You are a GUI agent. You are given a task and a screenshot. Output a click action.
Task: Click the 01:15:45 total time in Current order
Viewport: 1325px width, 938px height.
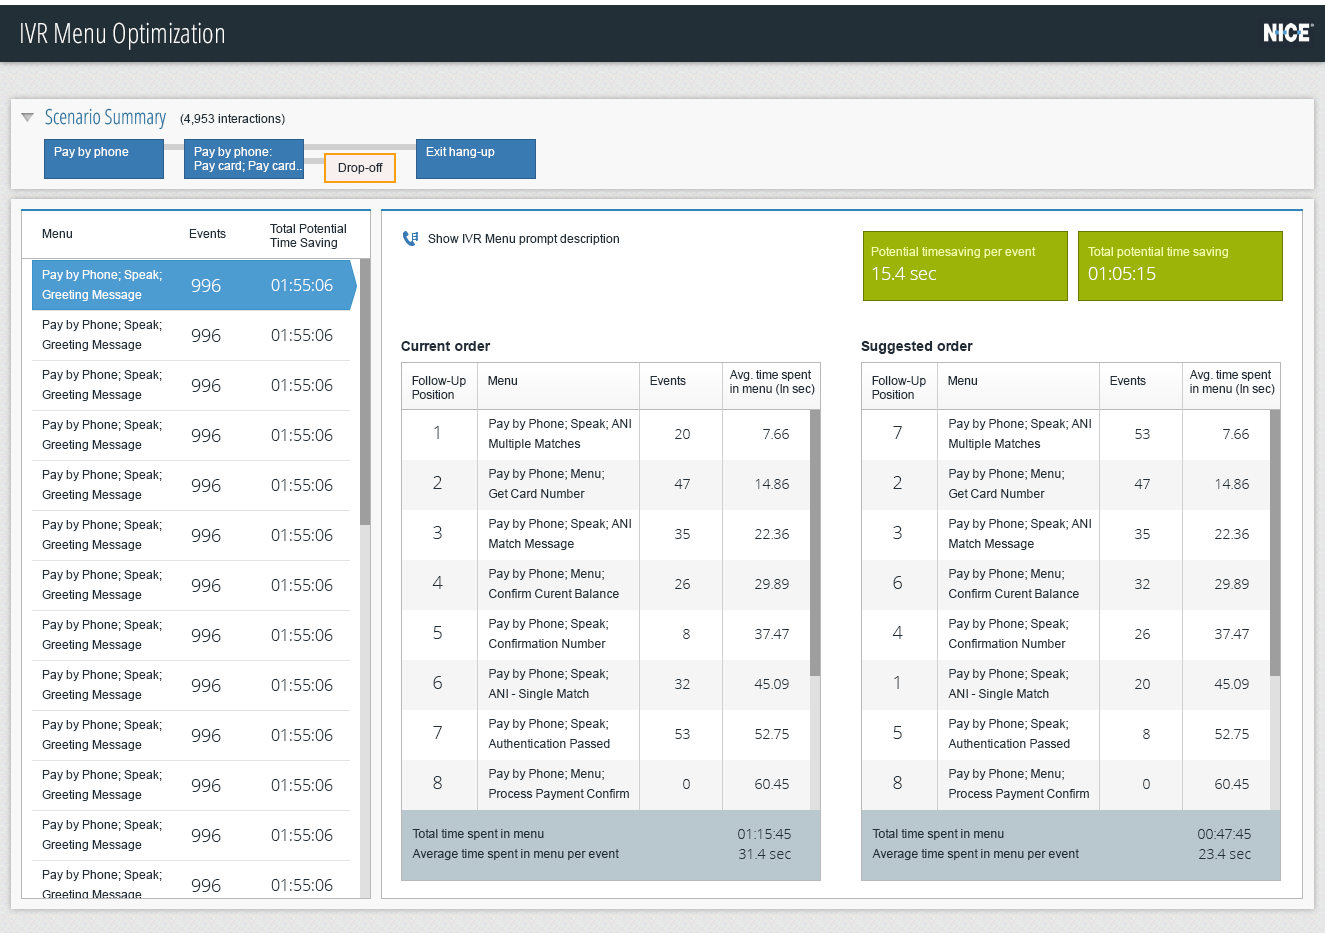[764, 834]
